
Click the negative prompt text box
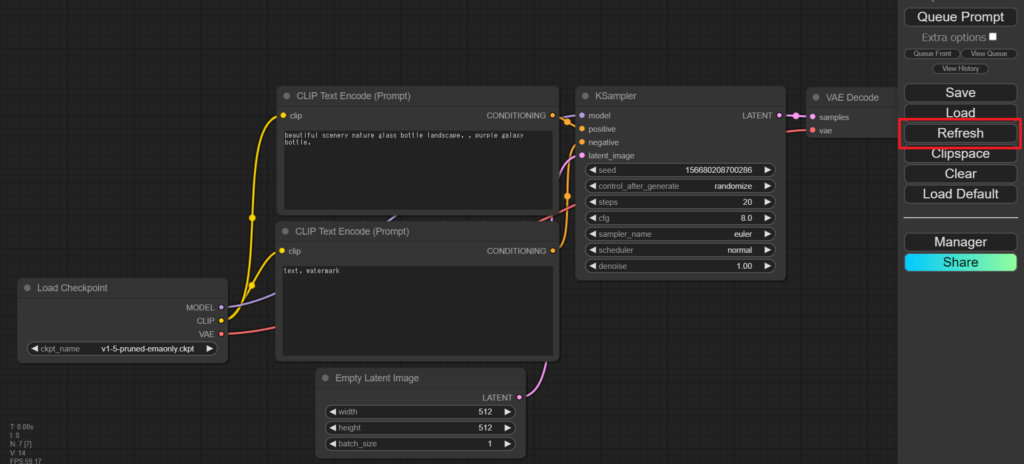(415, 310)
